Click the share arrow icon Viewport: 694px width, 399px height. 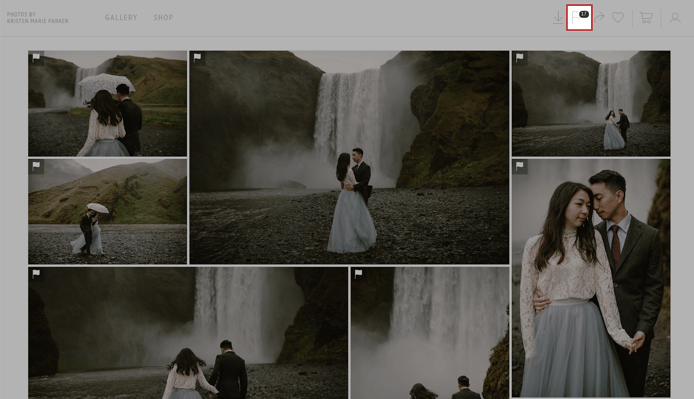pyautogui.click(x=599, y=17)
